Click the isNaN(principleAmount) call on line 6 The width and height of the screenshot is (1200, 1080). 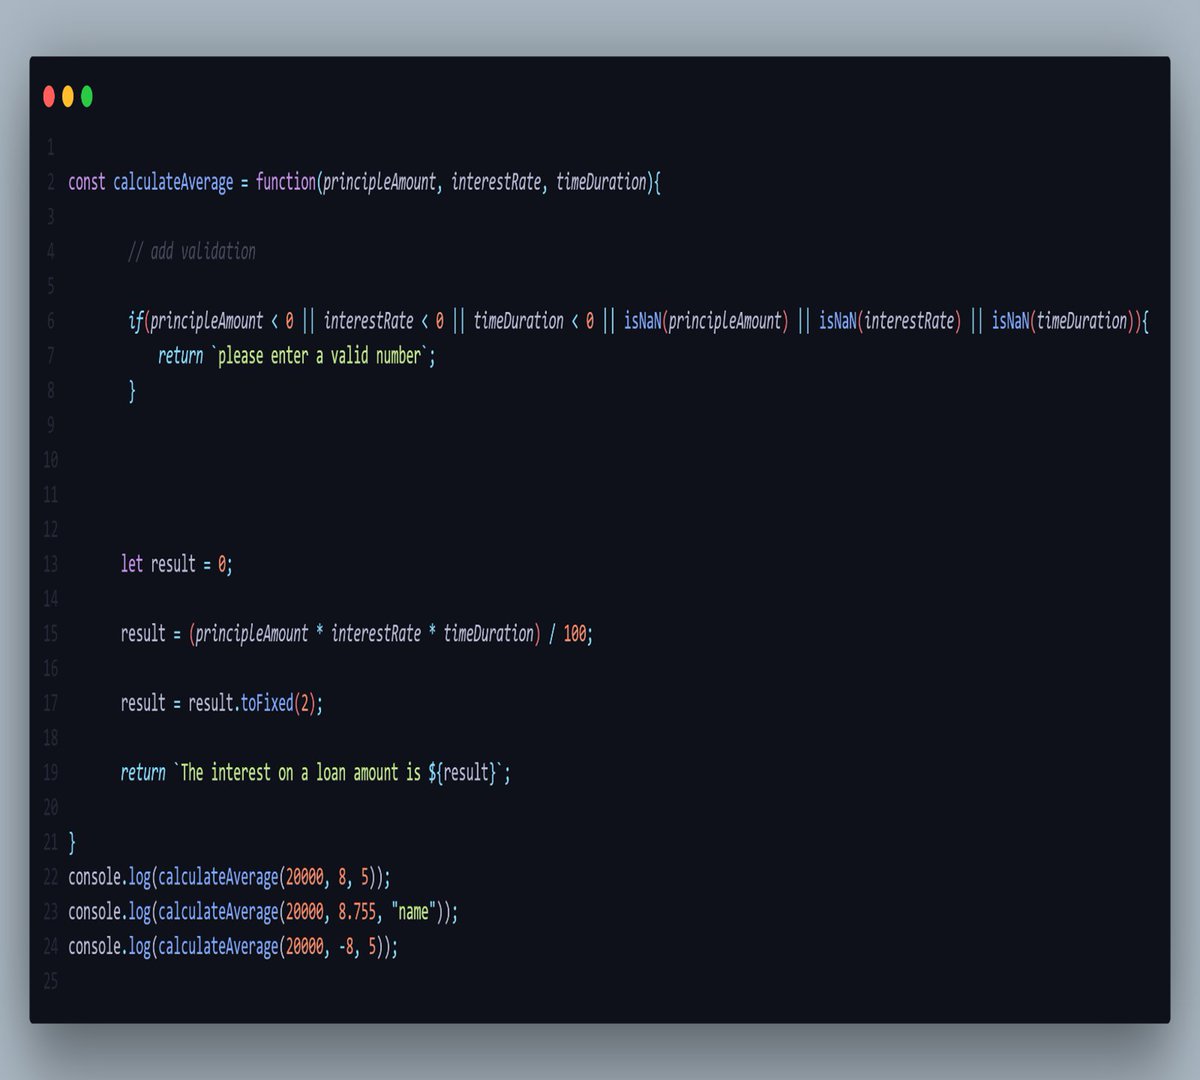click(705, 320)
